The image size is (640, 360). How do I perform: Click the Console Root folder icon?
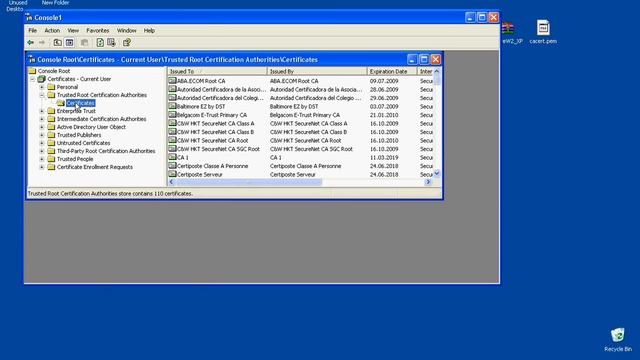[x=32, y=71]
